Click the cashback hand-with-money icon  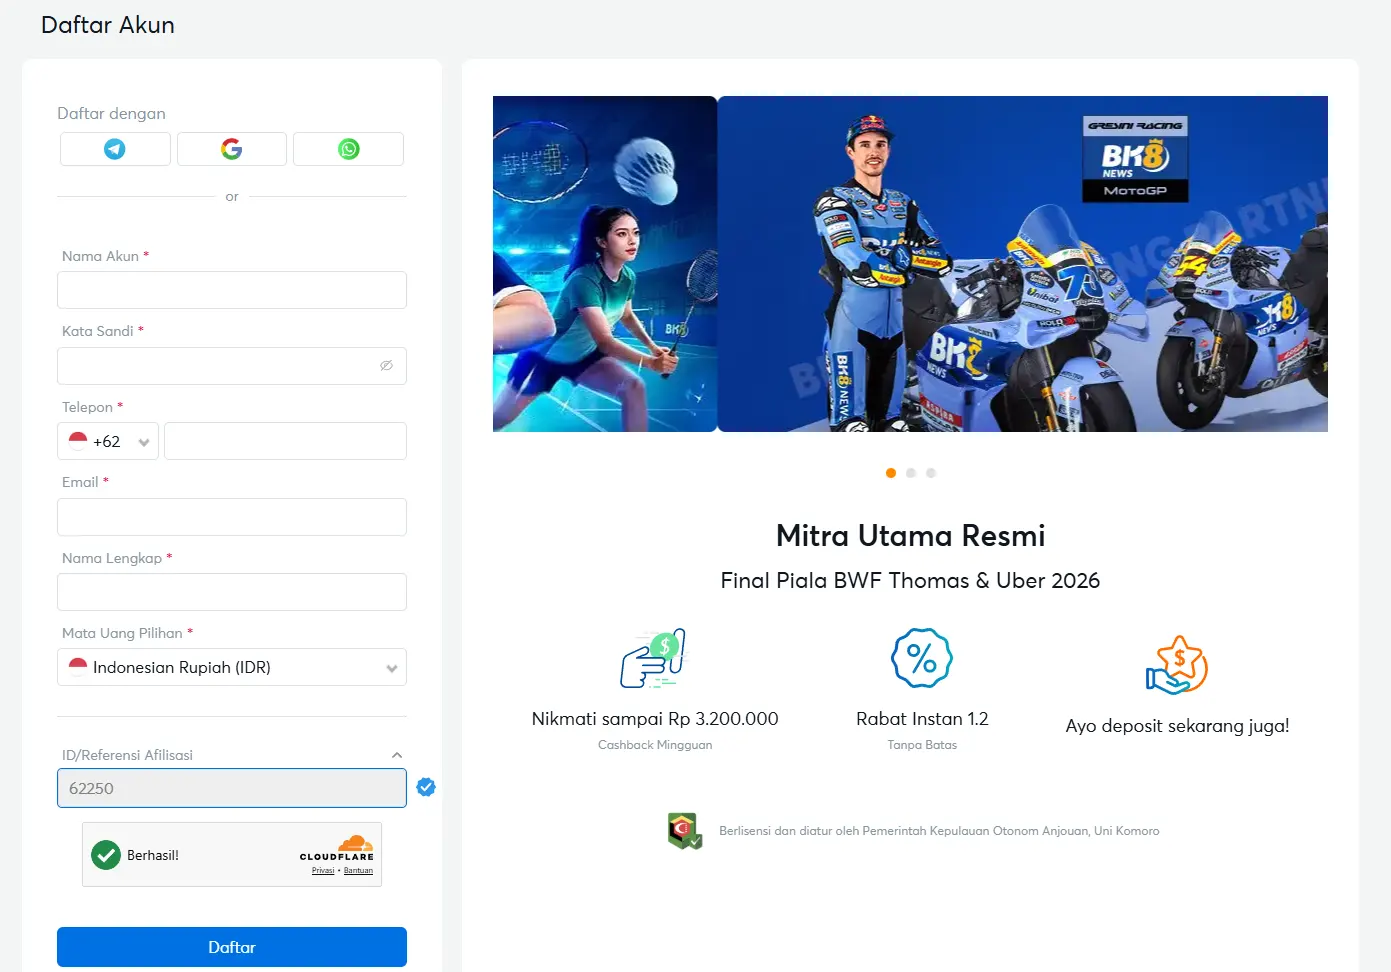click(x=654, y=658)
